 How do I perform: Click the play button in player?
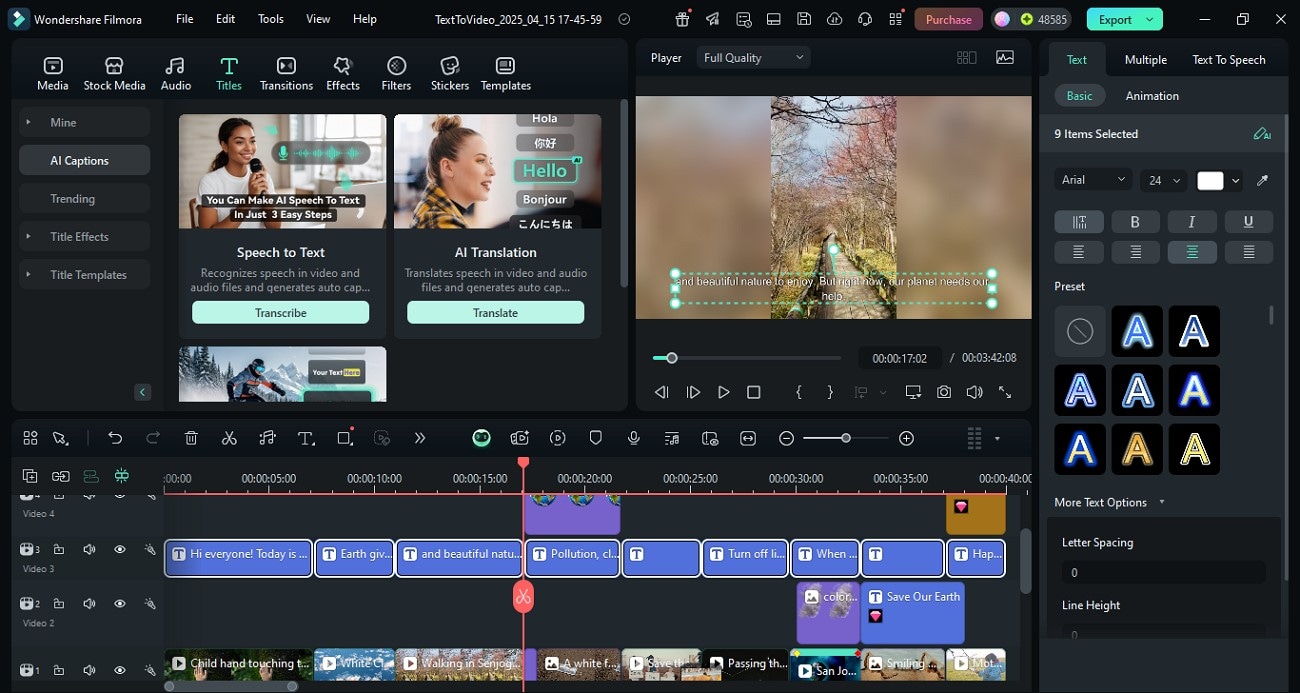723,392
